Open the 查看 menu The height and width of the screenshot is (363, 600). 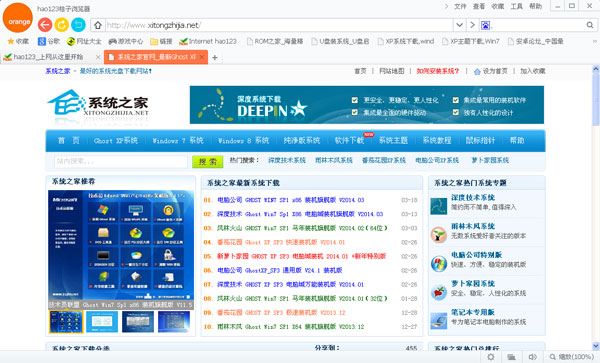click(479, 6)
